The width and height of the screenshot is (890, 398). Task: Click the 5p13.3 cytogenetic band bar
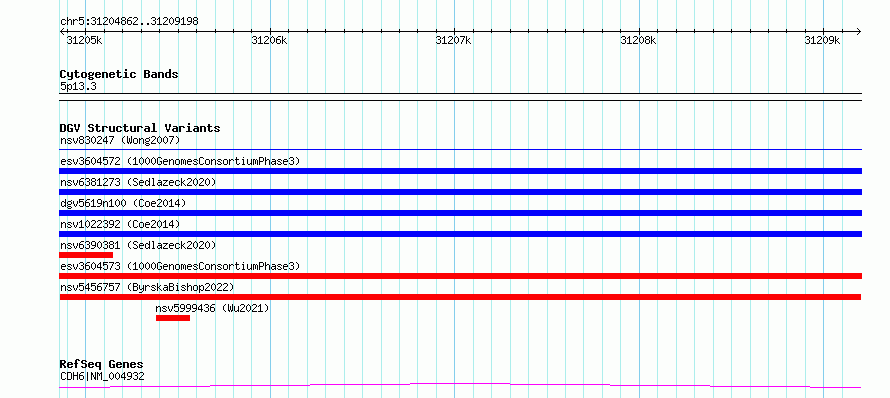tap(460, 97)
